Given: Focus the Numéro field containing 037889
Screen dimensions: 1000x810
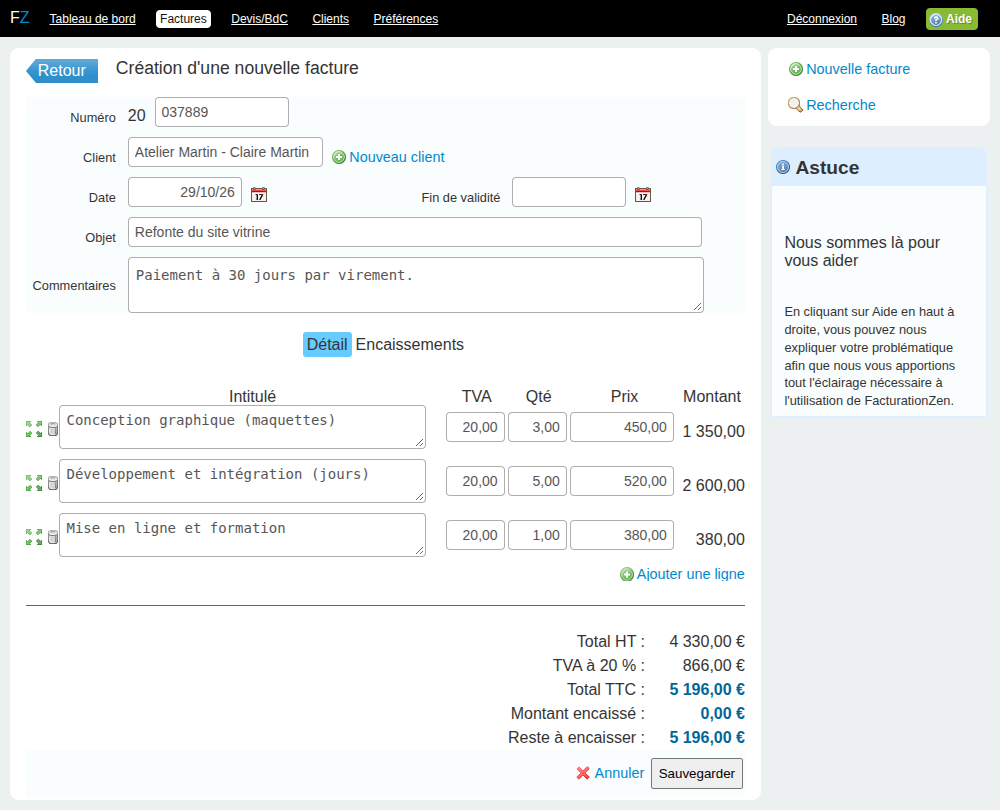Looking at the screenshot, I should 222,112.
